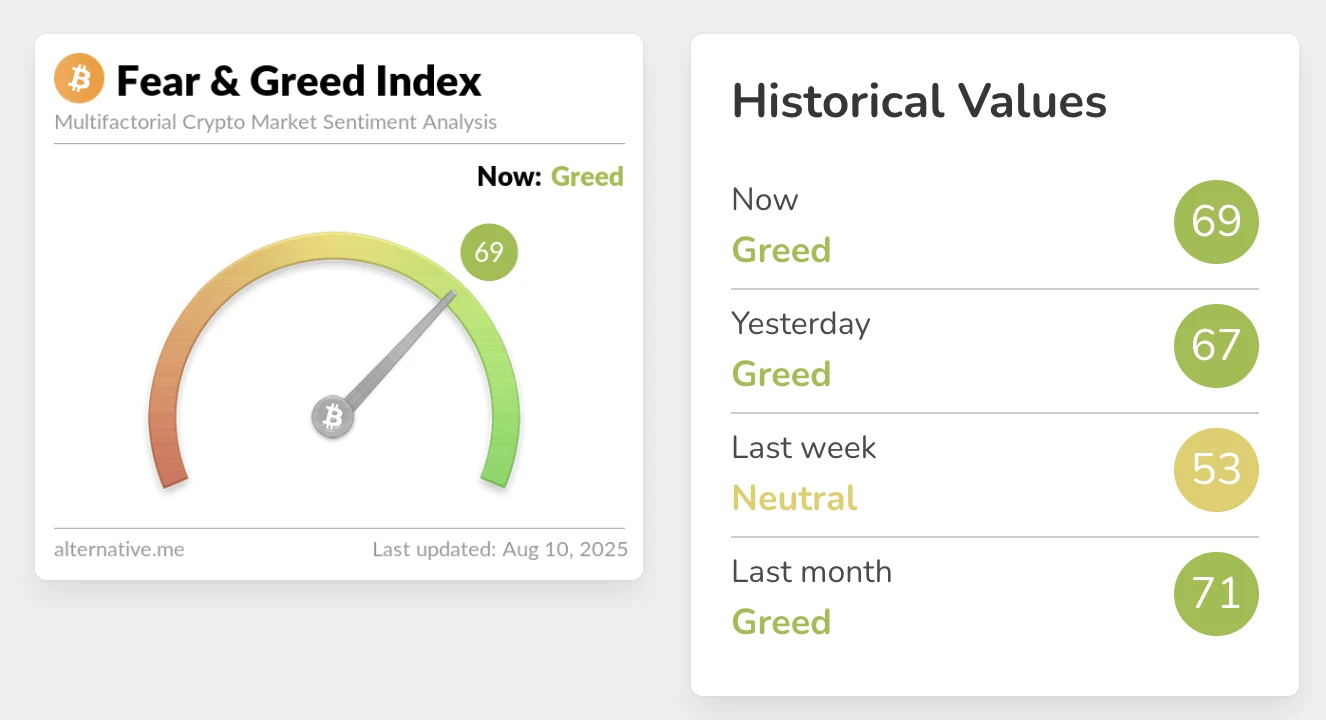Viewport: 1326px width, 720px height.
Task: Select the Last week row label
Action: (x=804, y=447)
